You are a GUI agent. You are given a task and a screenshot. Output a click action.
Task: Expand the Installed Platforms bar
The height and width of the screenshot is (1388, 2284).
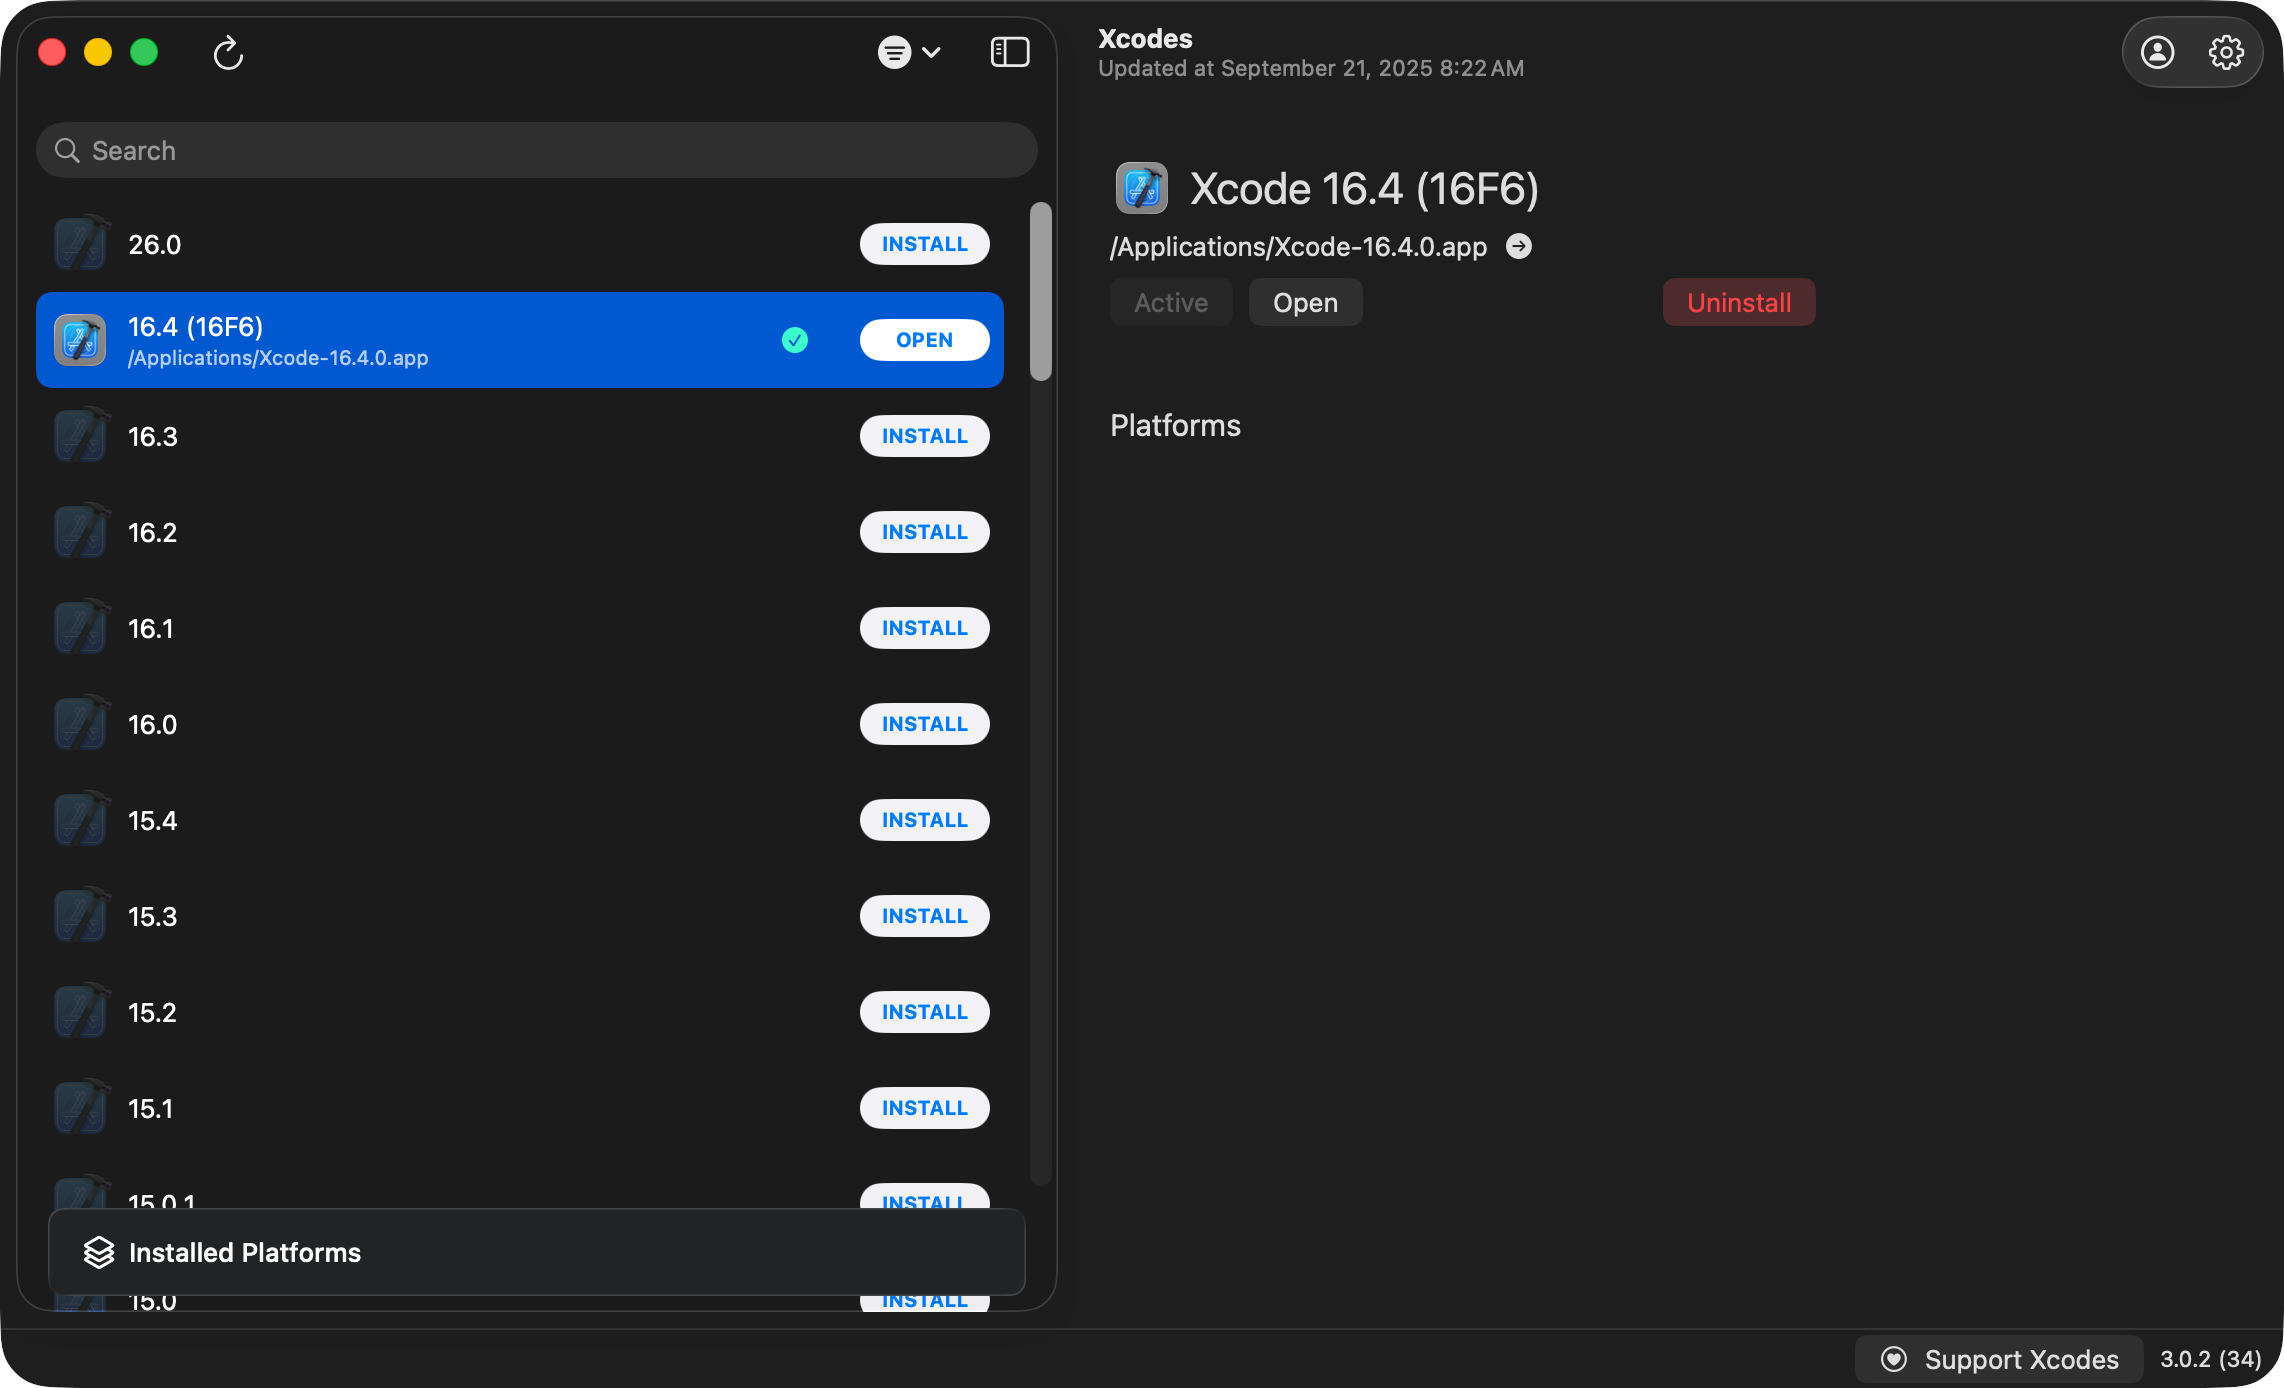coord(536,1252)
